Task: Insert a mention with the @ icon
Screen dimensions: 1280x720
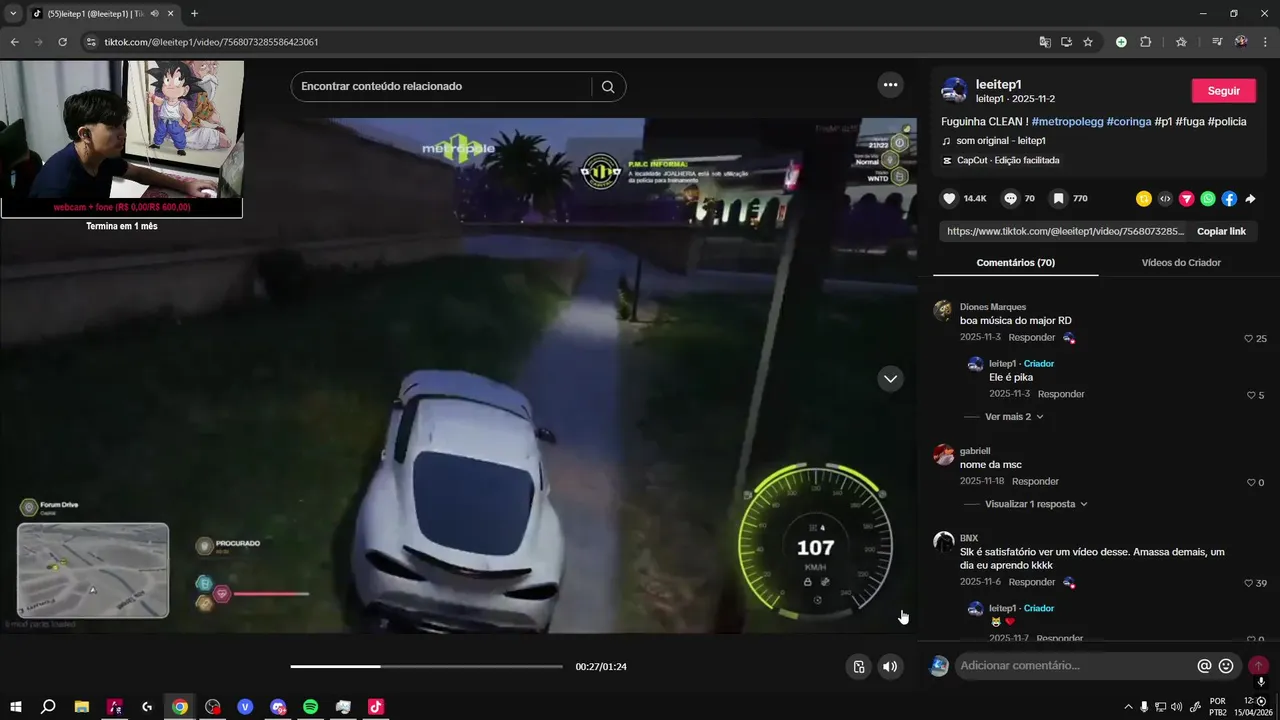Action: 1204,666
